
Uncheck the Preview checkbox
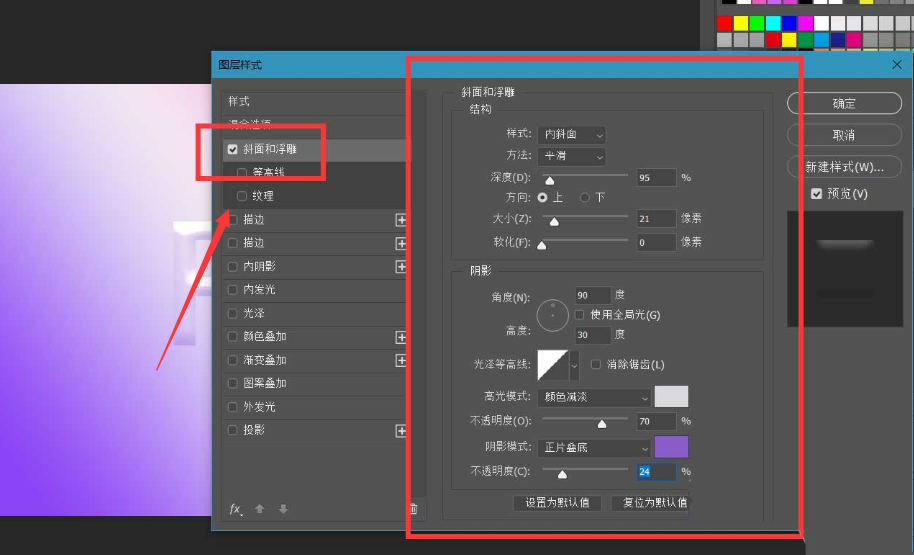[x=817, y=193]
